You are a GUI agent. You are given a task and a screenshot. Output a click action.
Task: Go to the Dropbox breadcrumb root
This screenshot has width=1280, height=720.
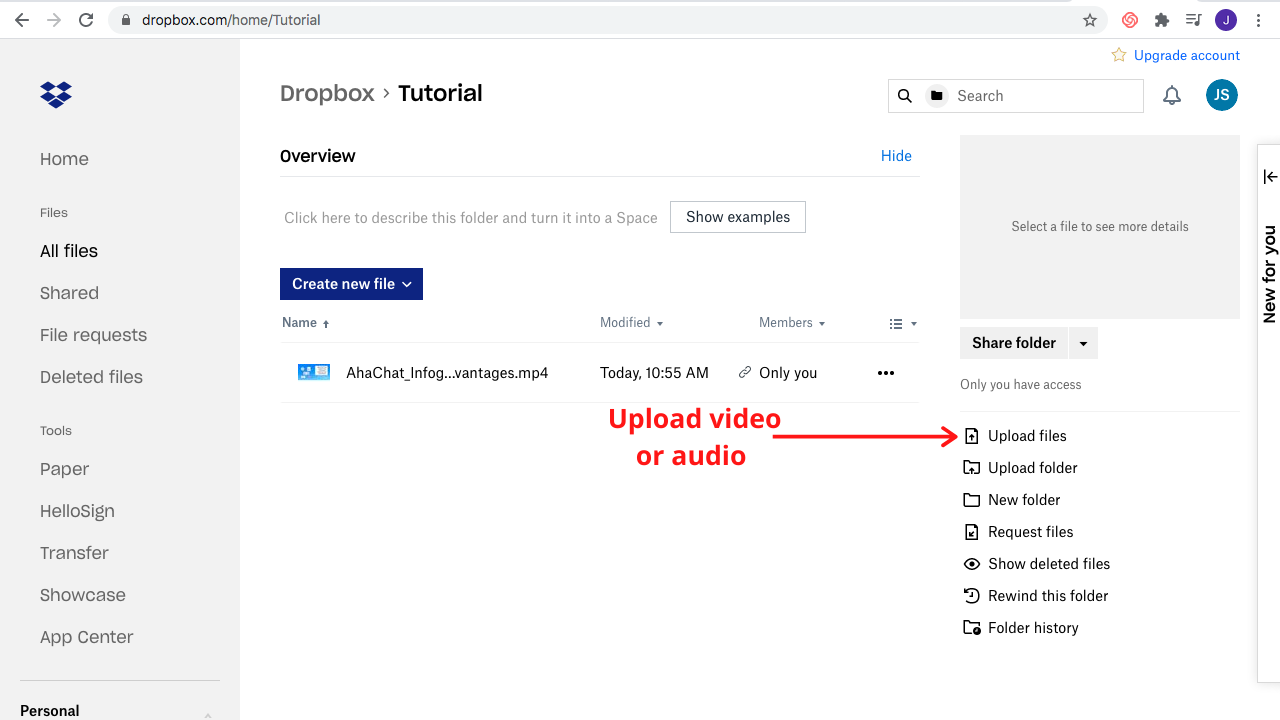(327, 93)
